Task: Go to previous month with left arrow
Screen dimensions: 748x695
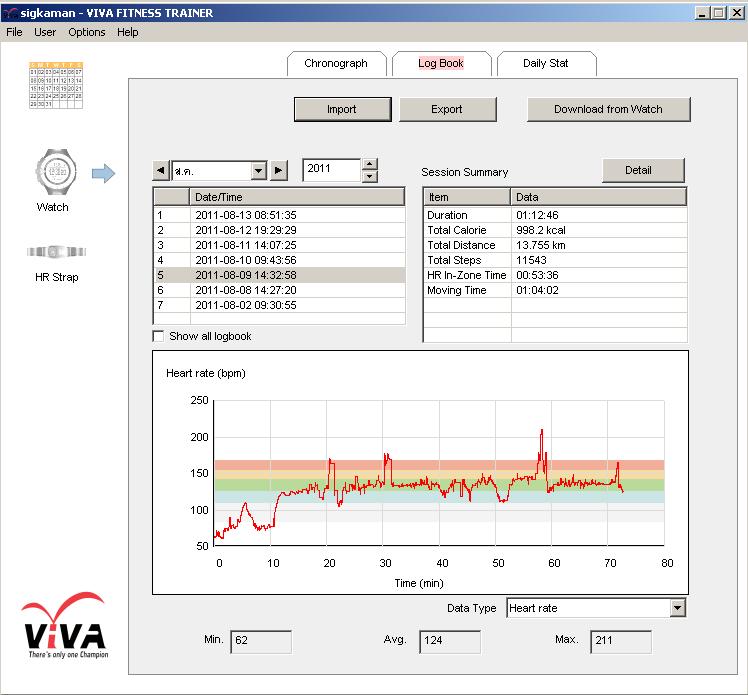Action: pos(161,170)
